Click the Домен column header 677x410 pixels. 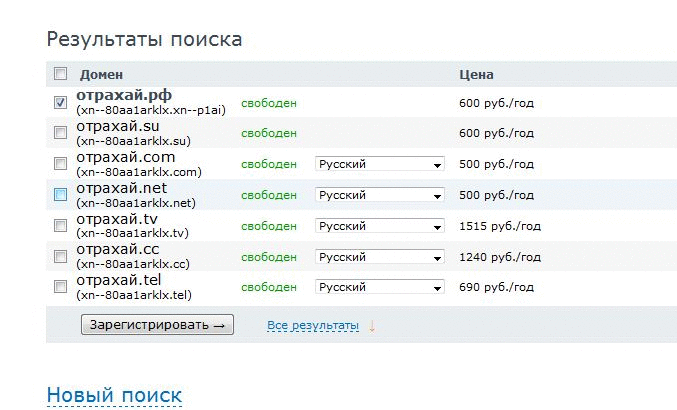pyautogui.click(x=101, y=75)
